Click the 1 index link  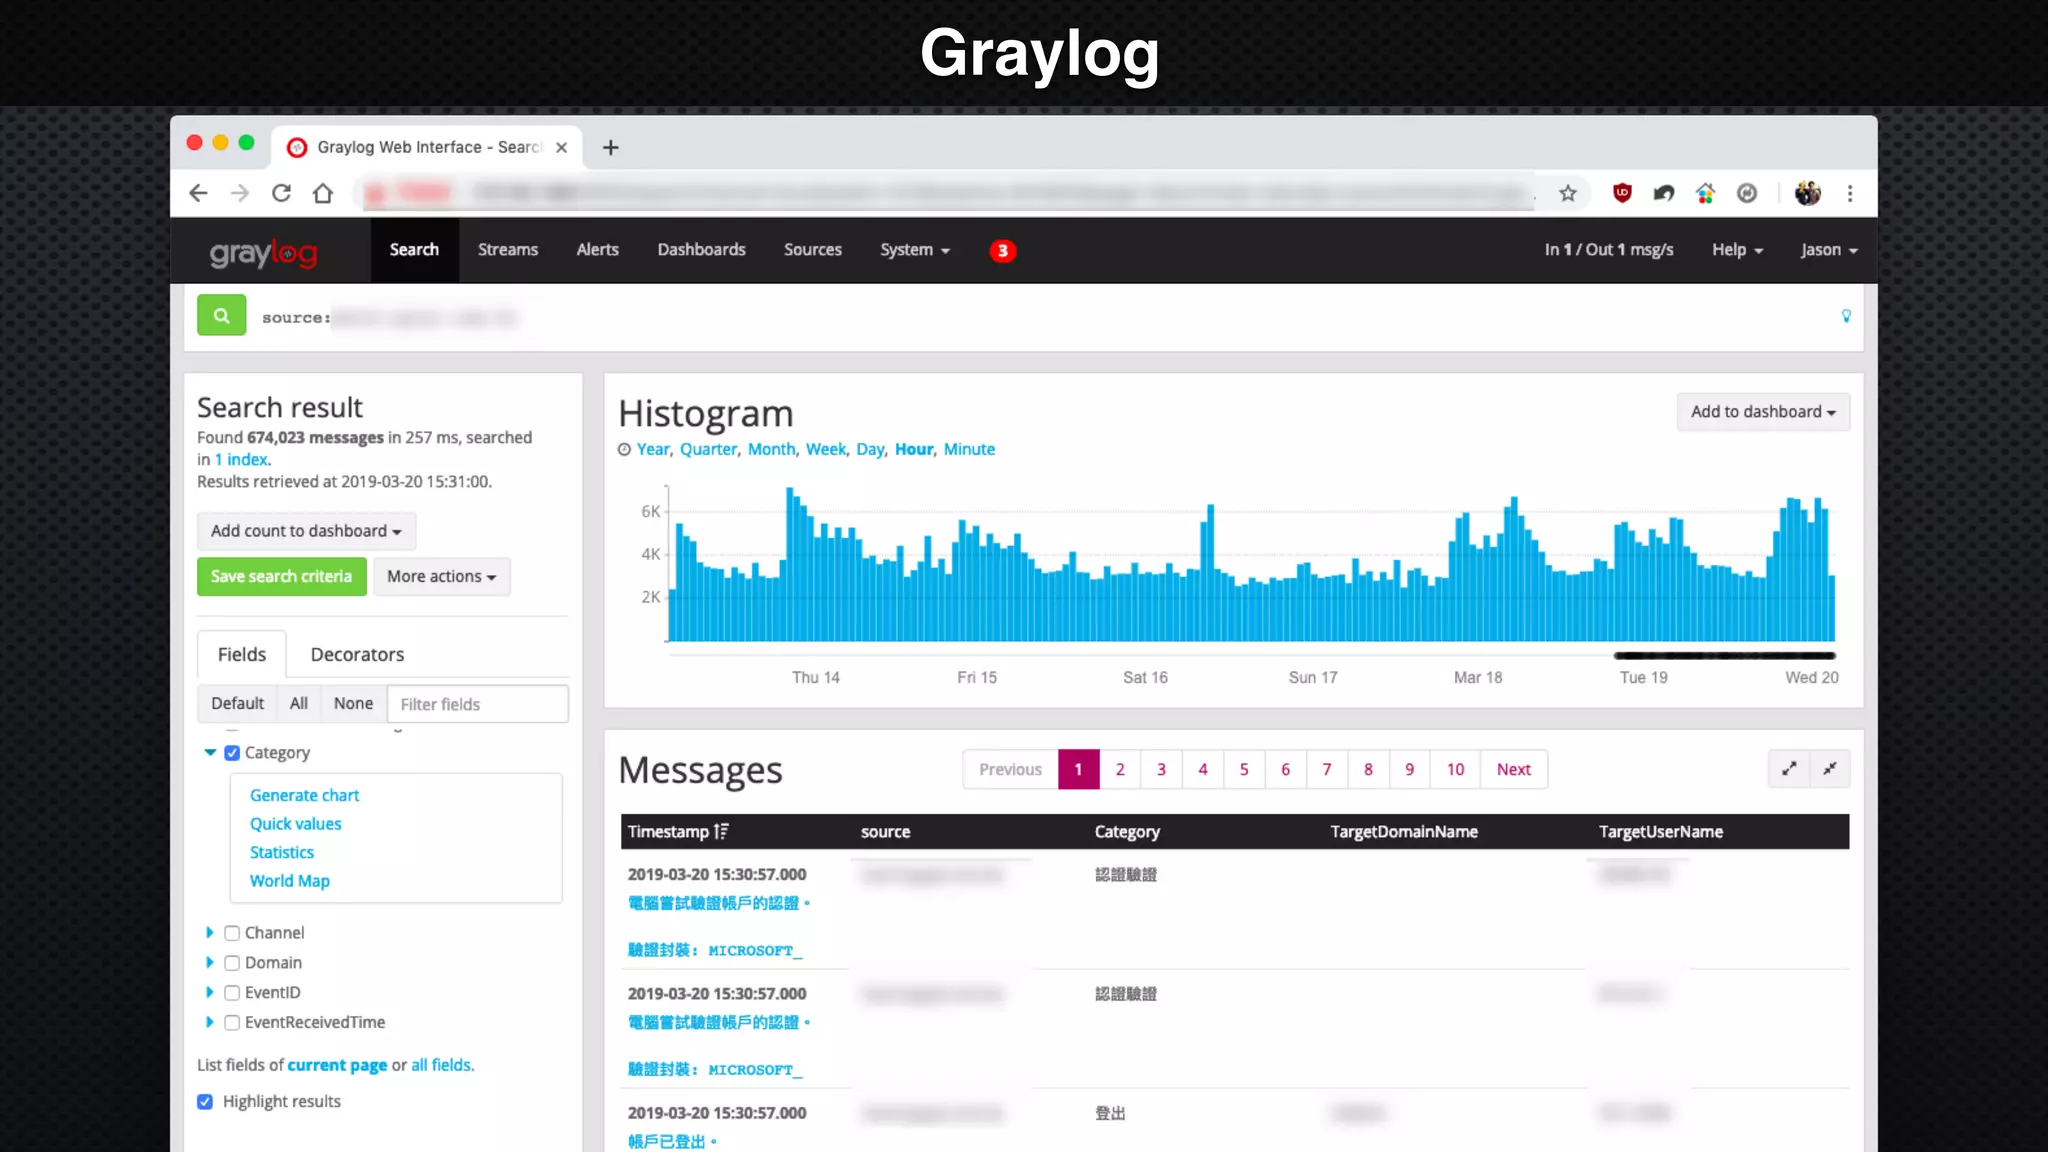[x=241, y=460]
